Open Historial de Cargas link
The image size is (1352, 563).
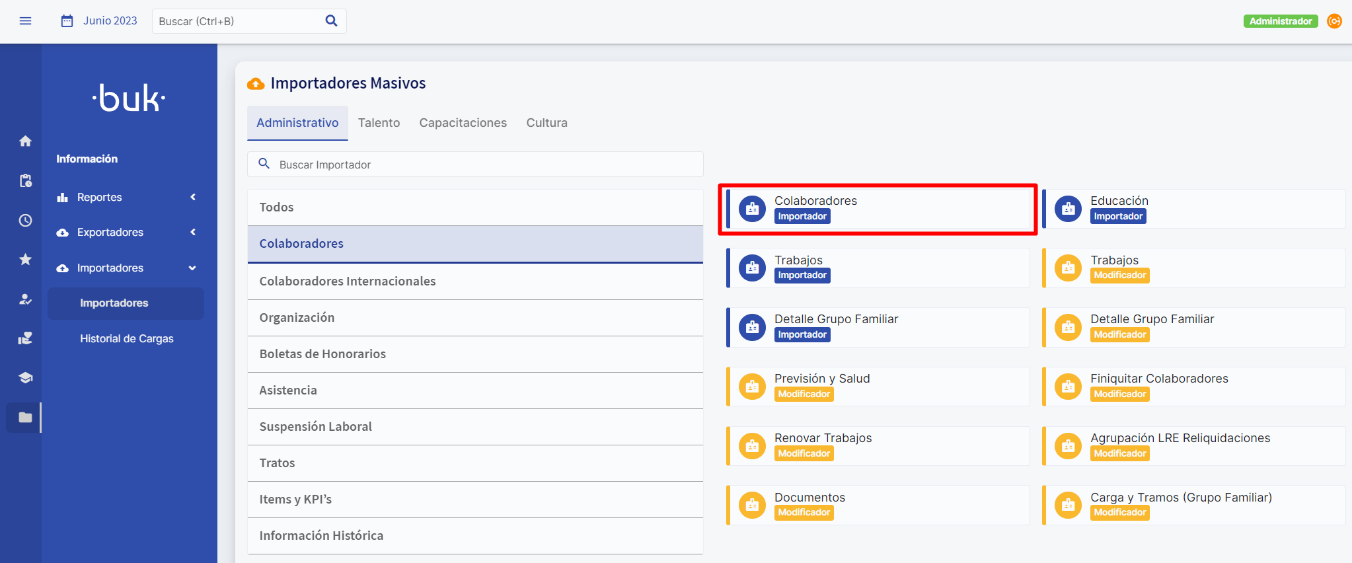point(126,339)
